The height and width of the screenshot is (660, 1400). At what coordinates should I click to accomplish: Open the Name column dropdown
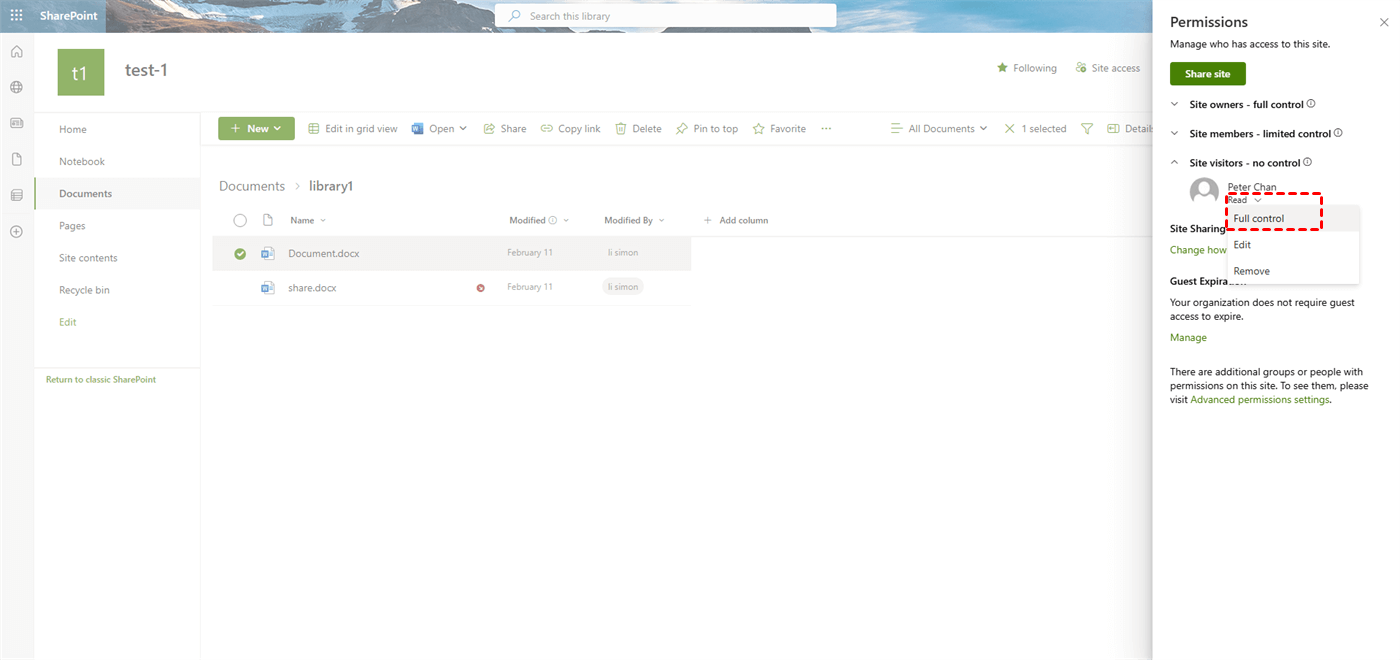pos(308,220)
